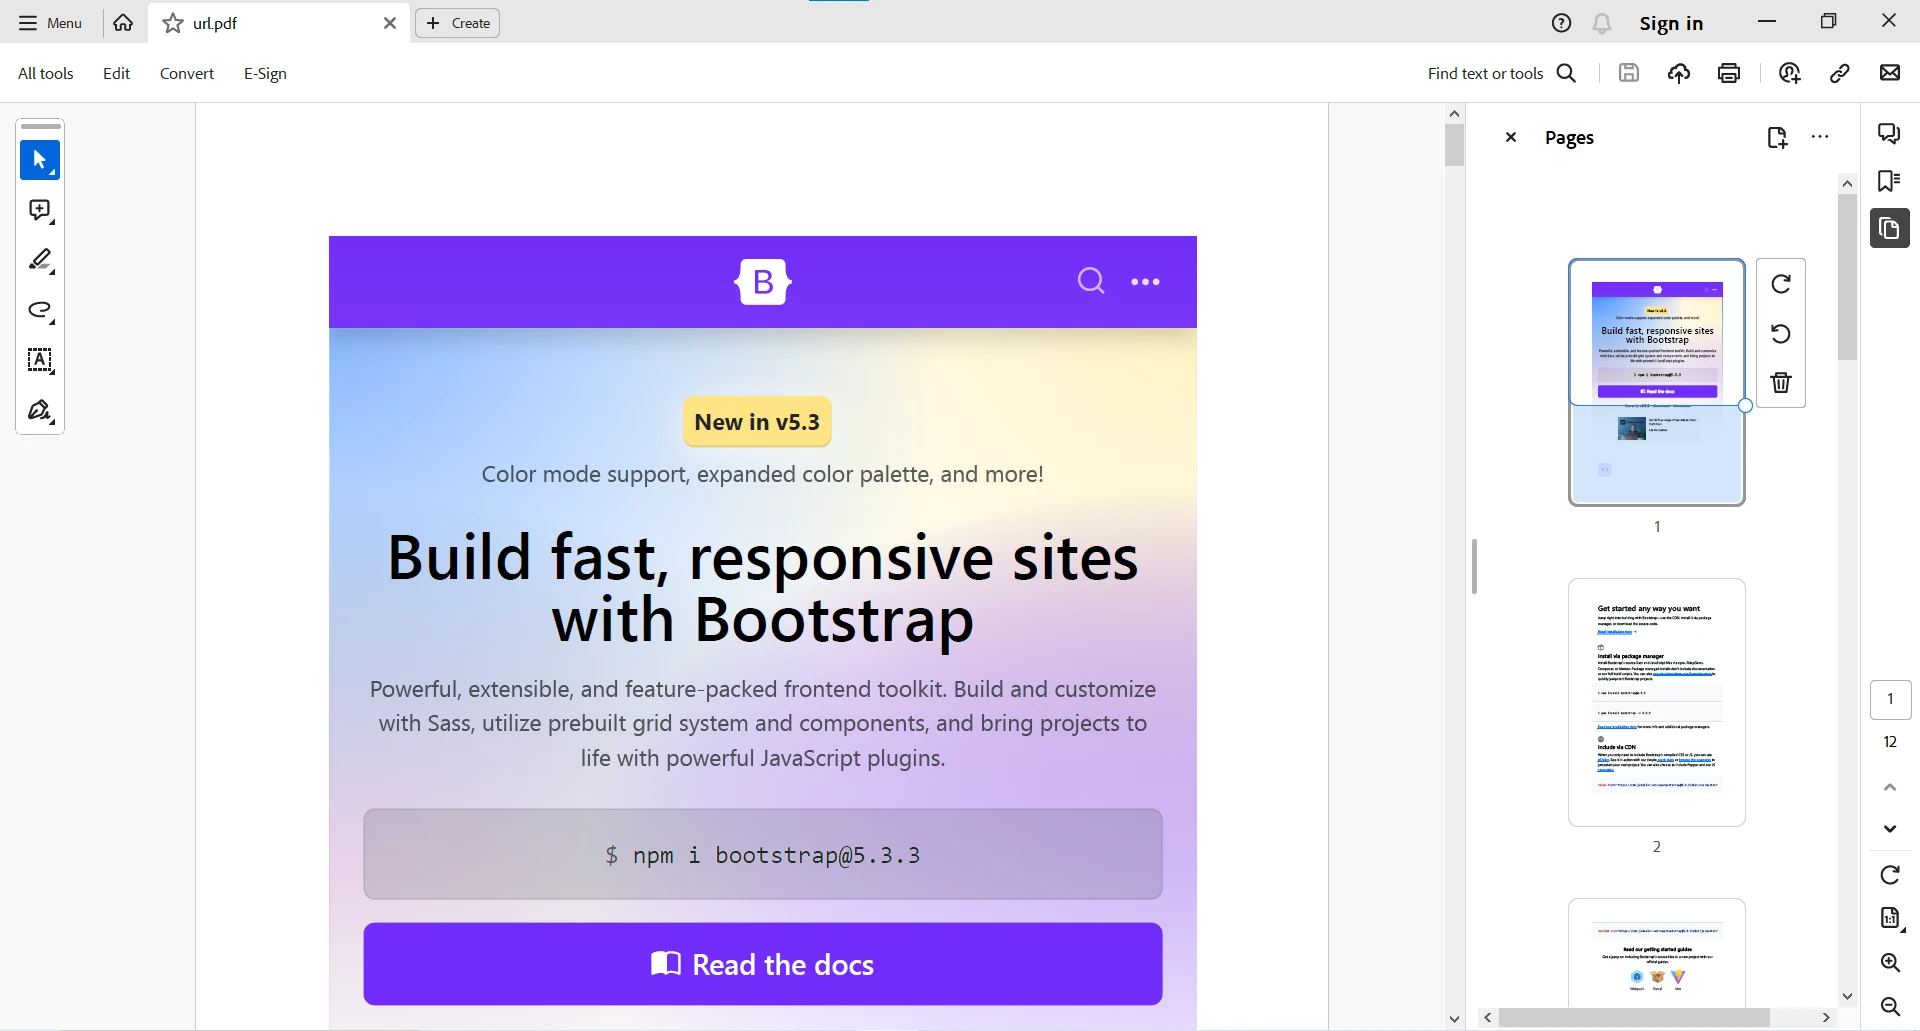This screenshot has height=1031, width=1920.
Task: Click the Pages panel width handle
Action: tap(1474, 567)
